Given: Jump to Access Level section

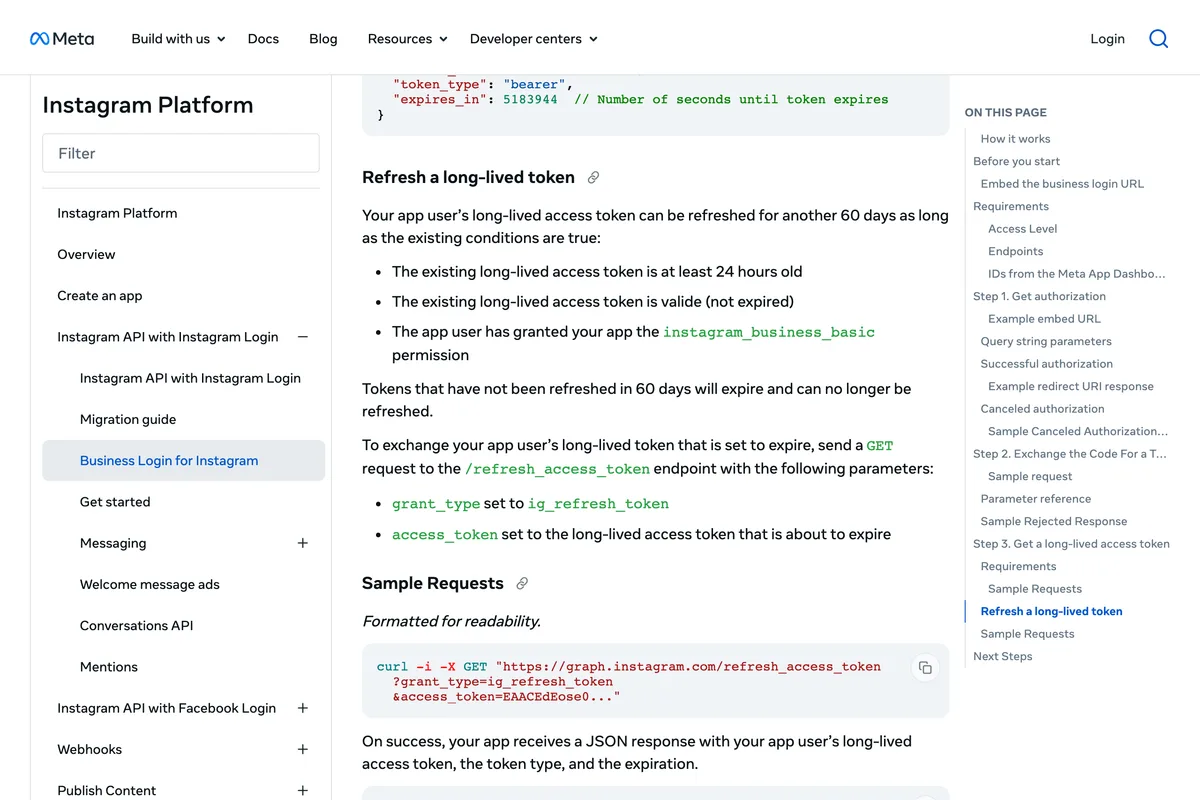Looking at the screenshot, I should pyautogui.click(x=1022, y=229).
